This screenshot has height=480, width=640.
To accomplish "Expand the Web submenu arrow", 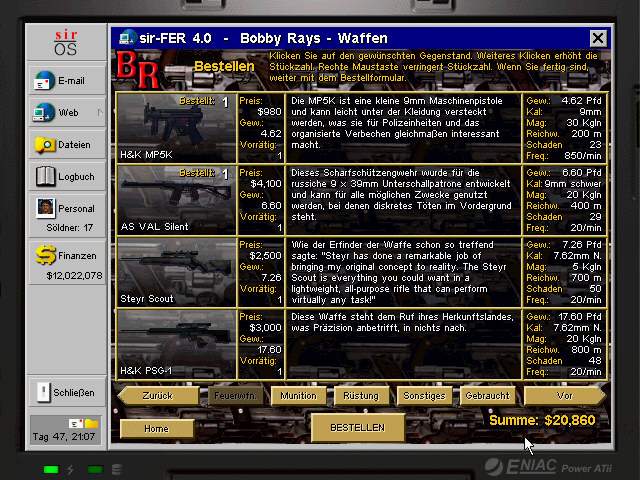I will point(100,112).
